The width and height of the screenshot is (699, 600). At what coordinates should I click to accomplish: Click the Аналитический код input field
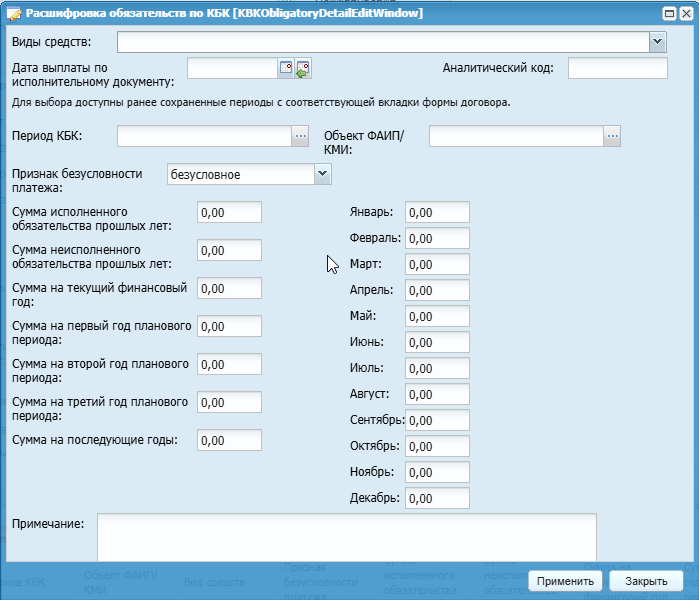pos(617,68)
